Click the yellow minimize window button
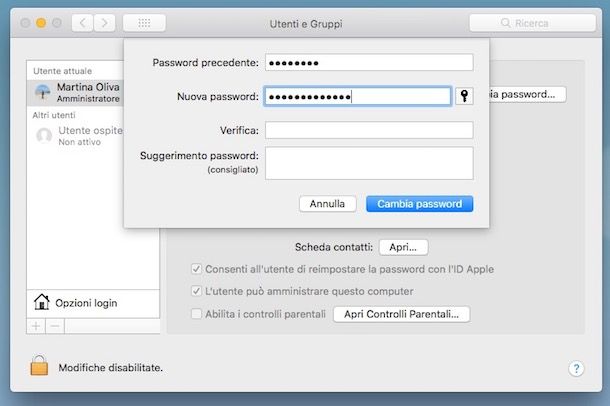This screenshot has height=406, width=610. (41, 23)
